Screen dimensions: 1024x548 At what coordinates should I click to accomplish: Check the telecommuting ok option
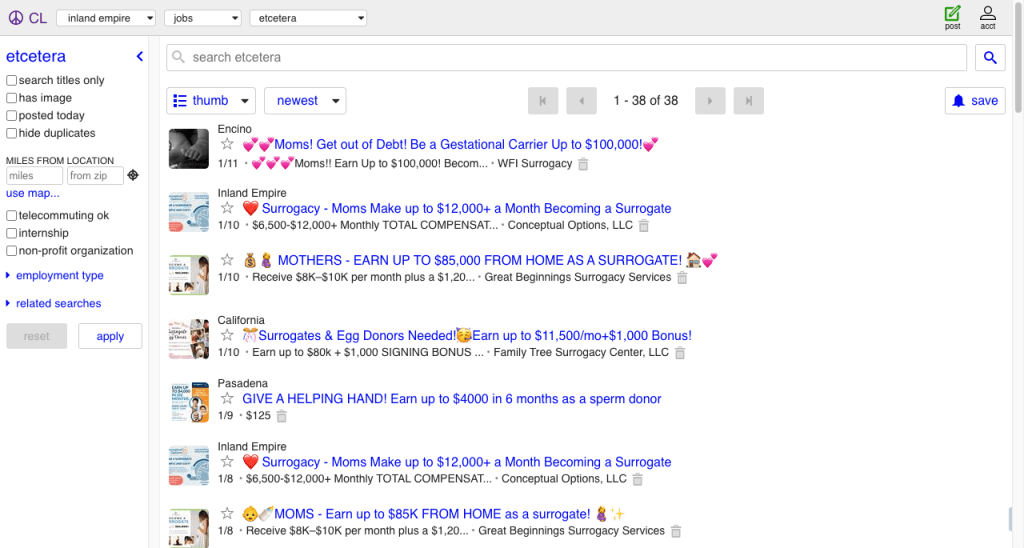pos(11,216)
